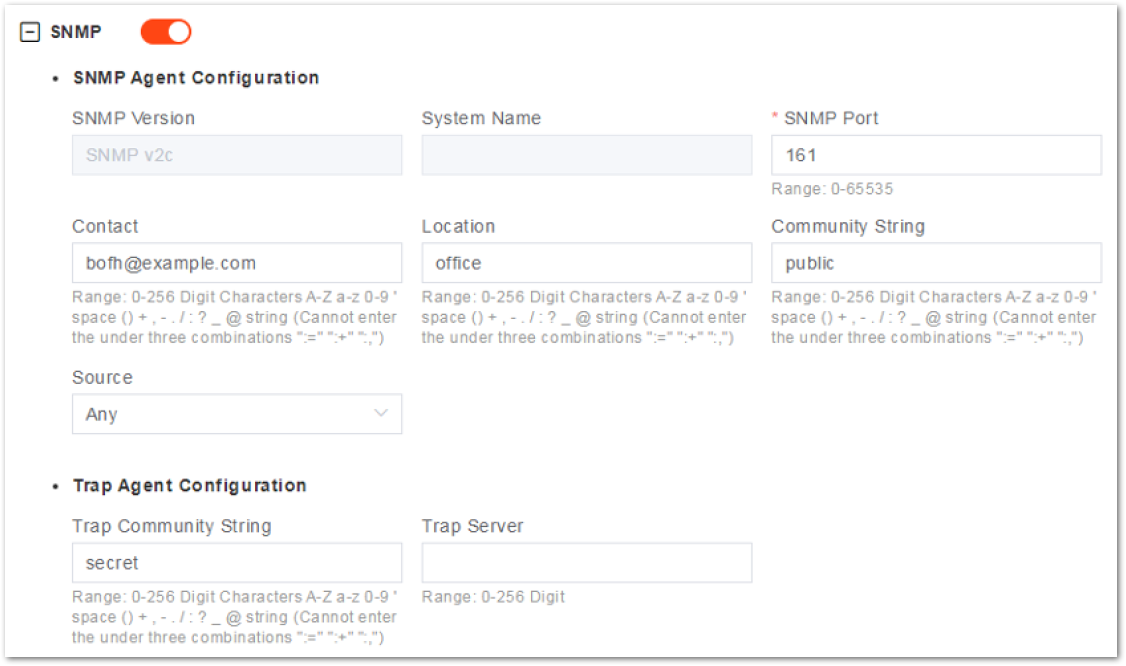The image size is (1126, 666).
Task: Collapse the SNMP section minus icon
Action: click(29, 32)
